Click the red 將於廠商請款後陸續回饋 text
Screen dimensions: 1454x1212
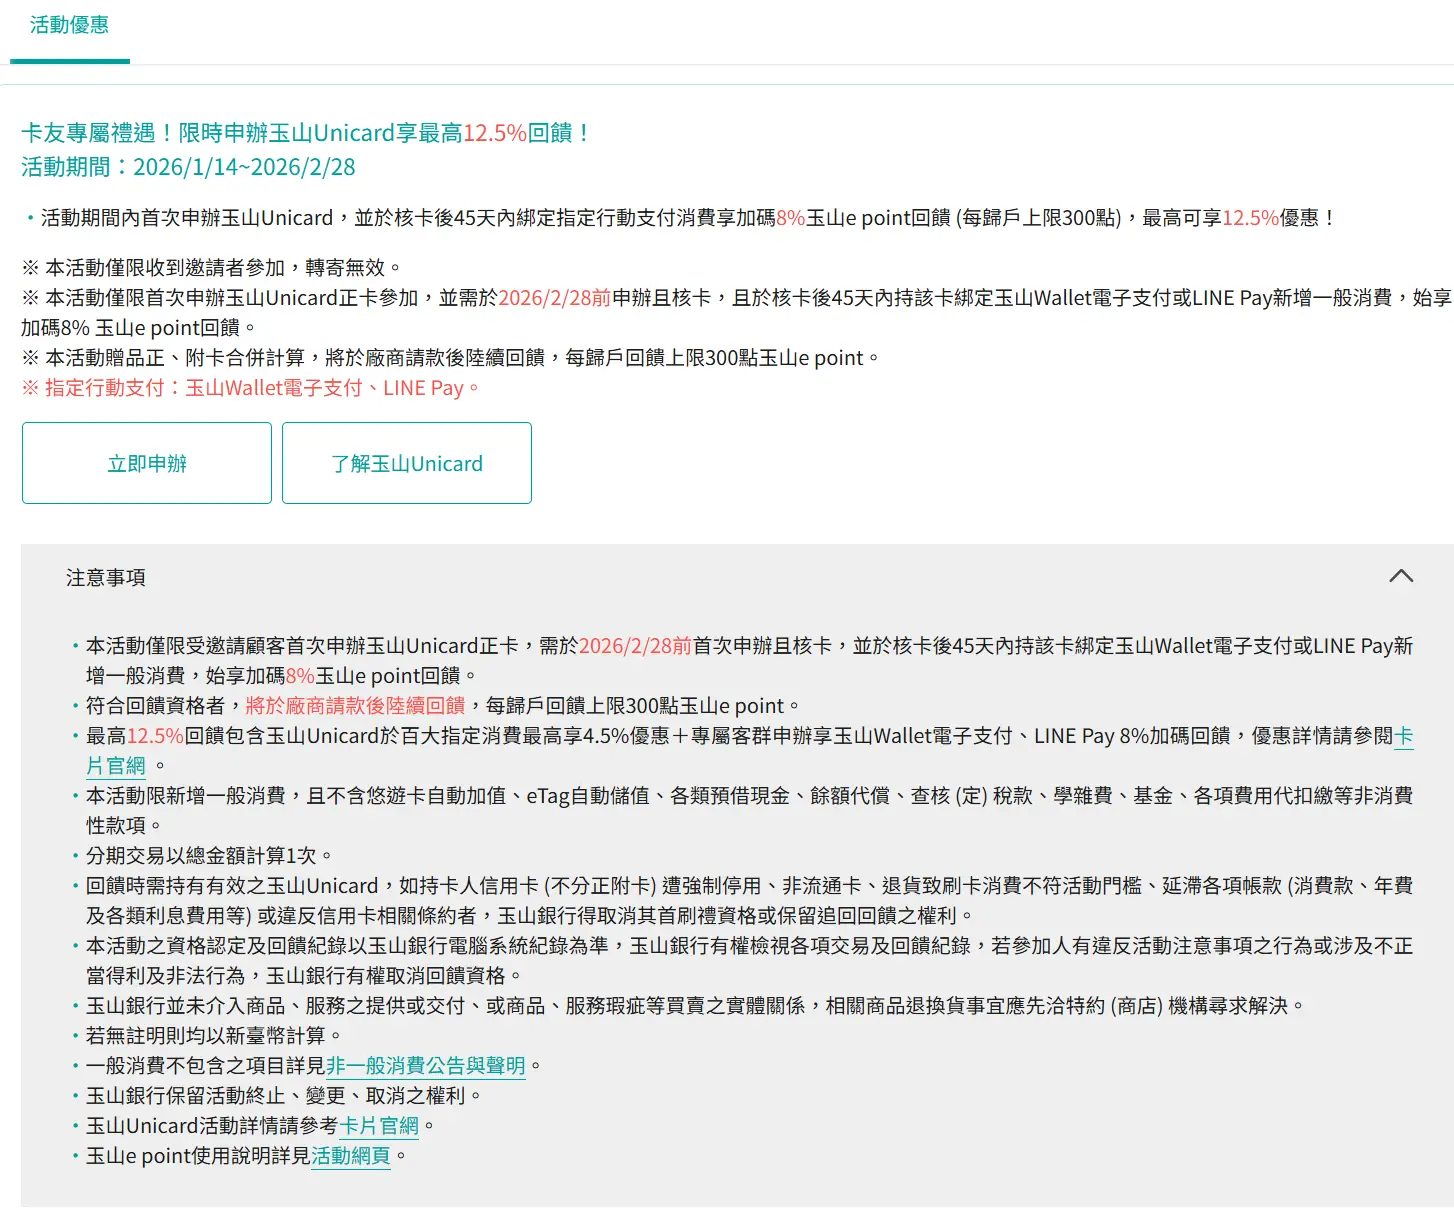[355, 706]
